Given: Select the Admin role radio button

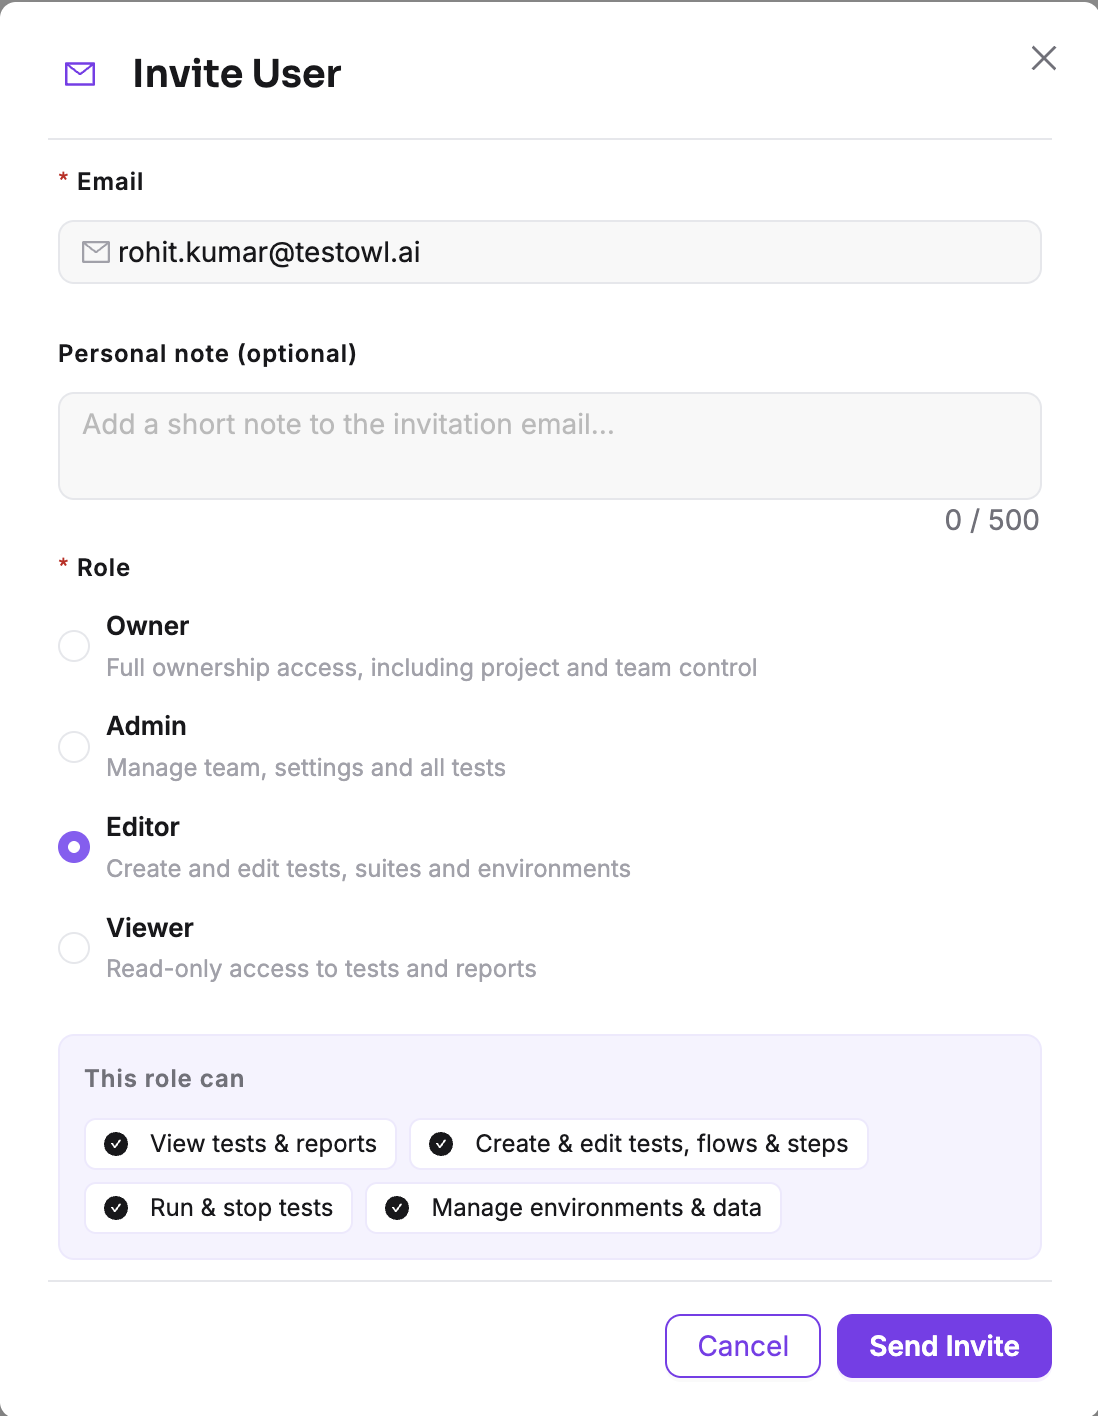Looking at the screenshot, I should click(74, 746).
